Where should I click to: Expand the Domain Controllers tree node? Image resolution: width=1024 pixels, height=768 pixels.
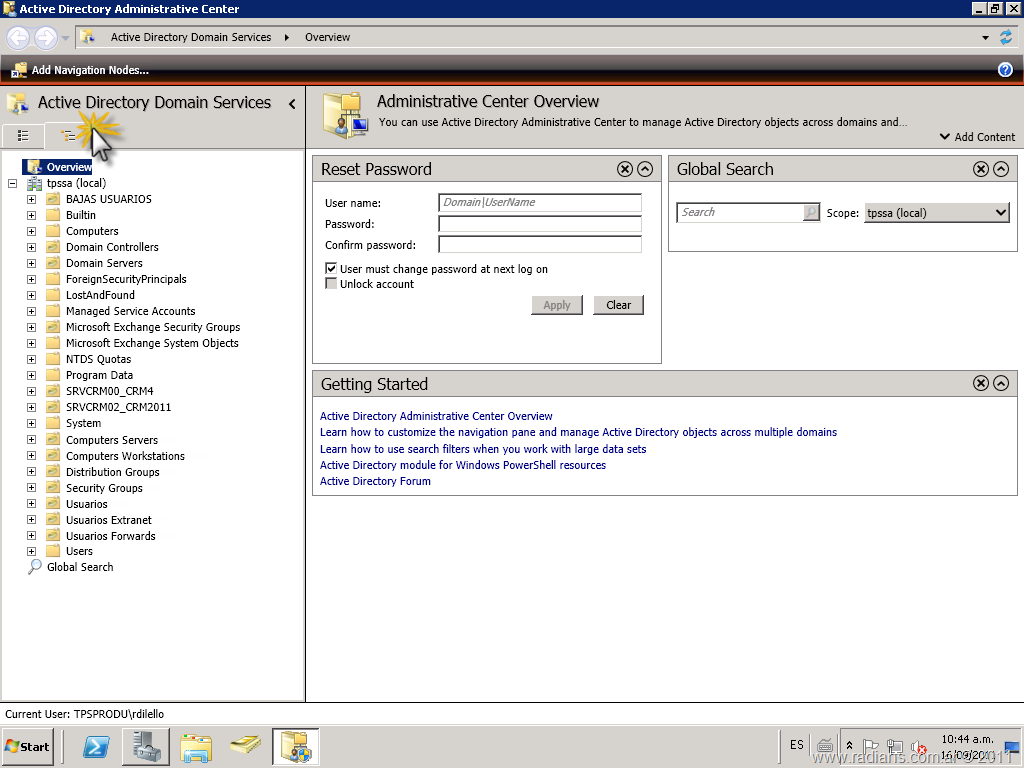click(x=31, y=247)
